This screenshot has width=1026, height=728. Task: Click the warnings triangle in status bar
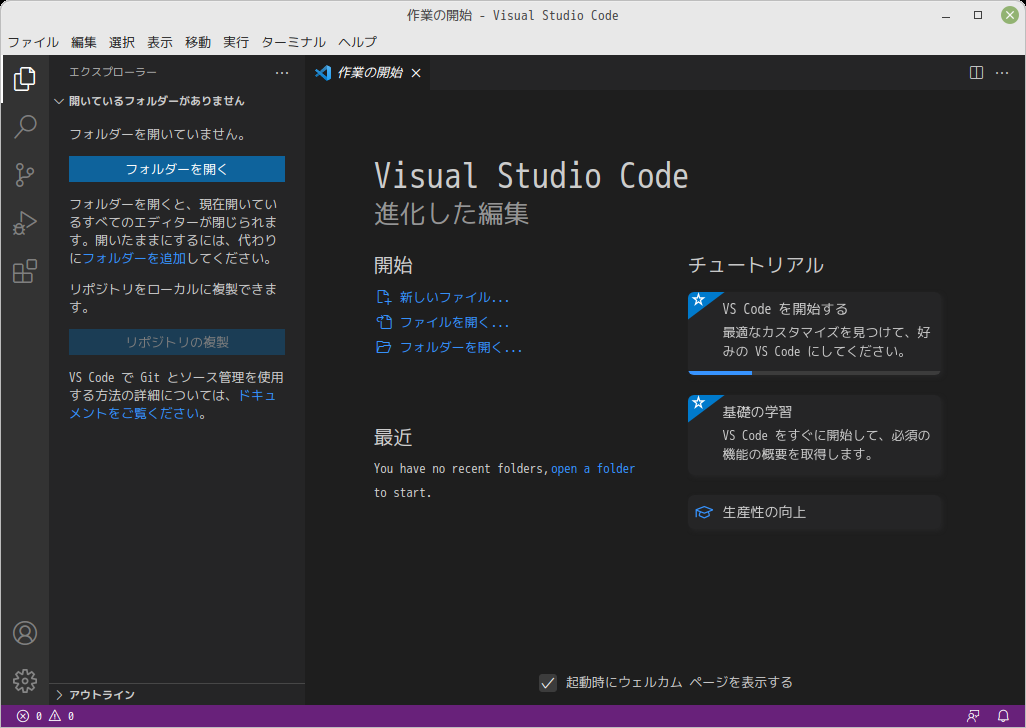(55, 716)
